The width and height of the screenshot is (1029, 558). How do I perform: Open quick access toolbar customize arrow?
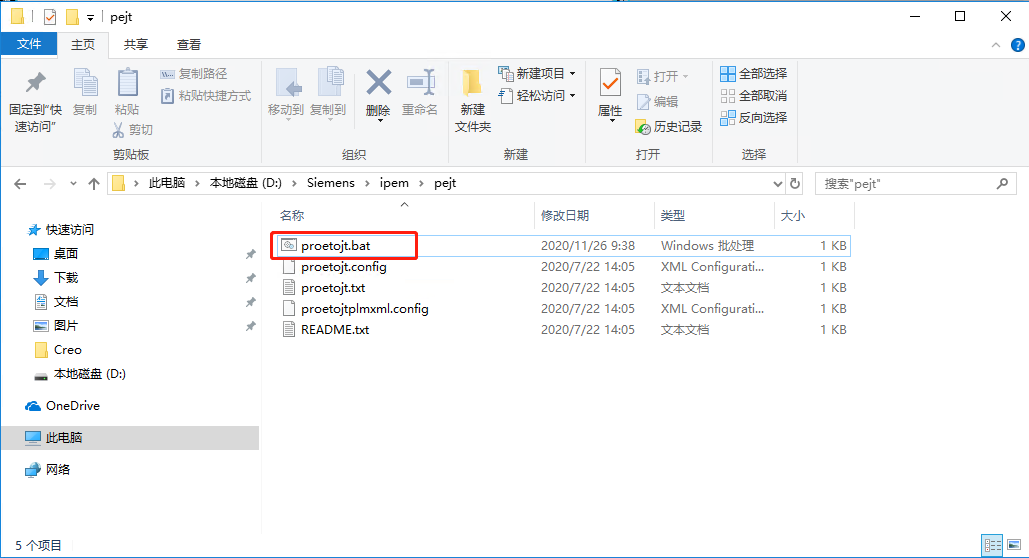[x=91, y=17]
